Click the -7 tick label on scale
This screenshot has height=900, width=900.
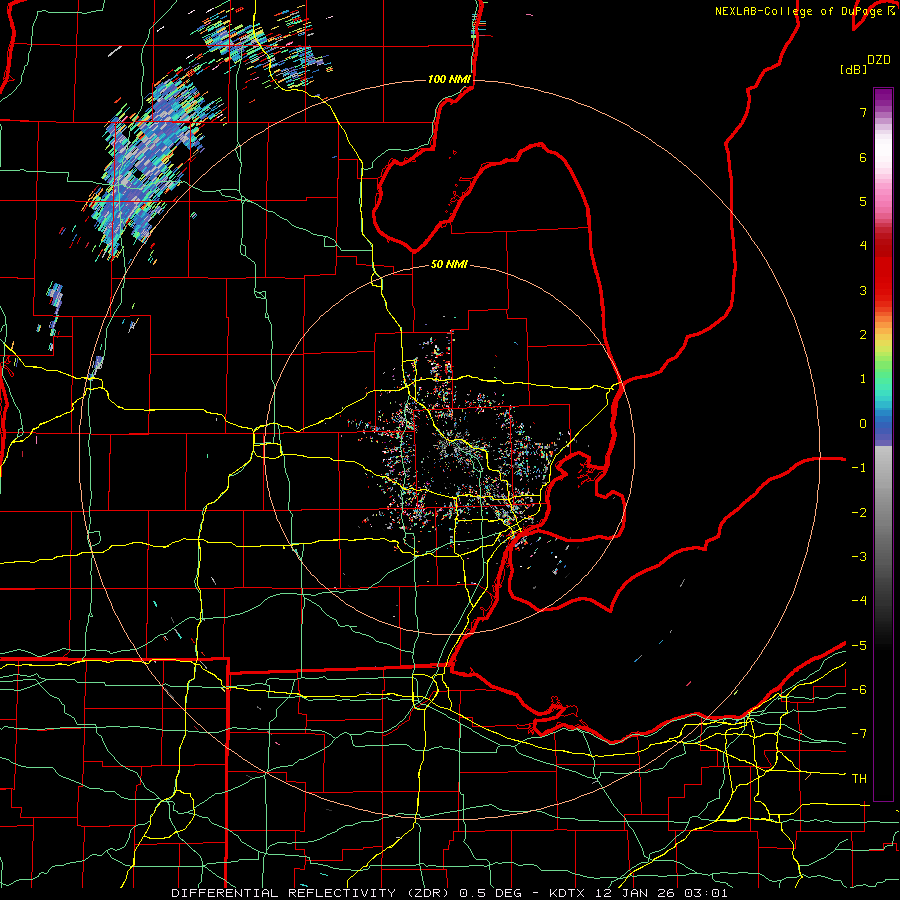(x=859, y=734)
